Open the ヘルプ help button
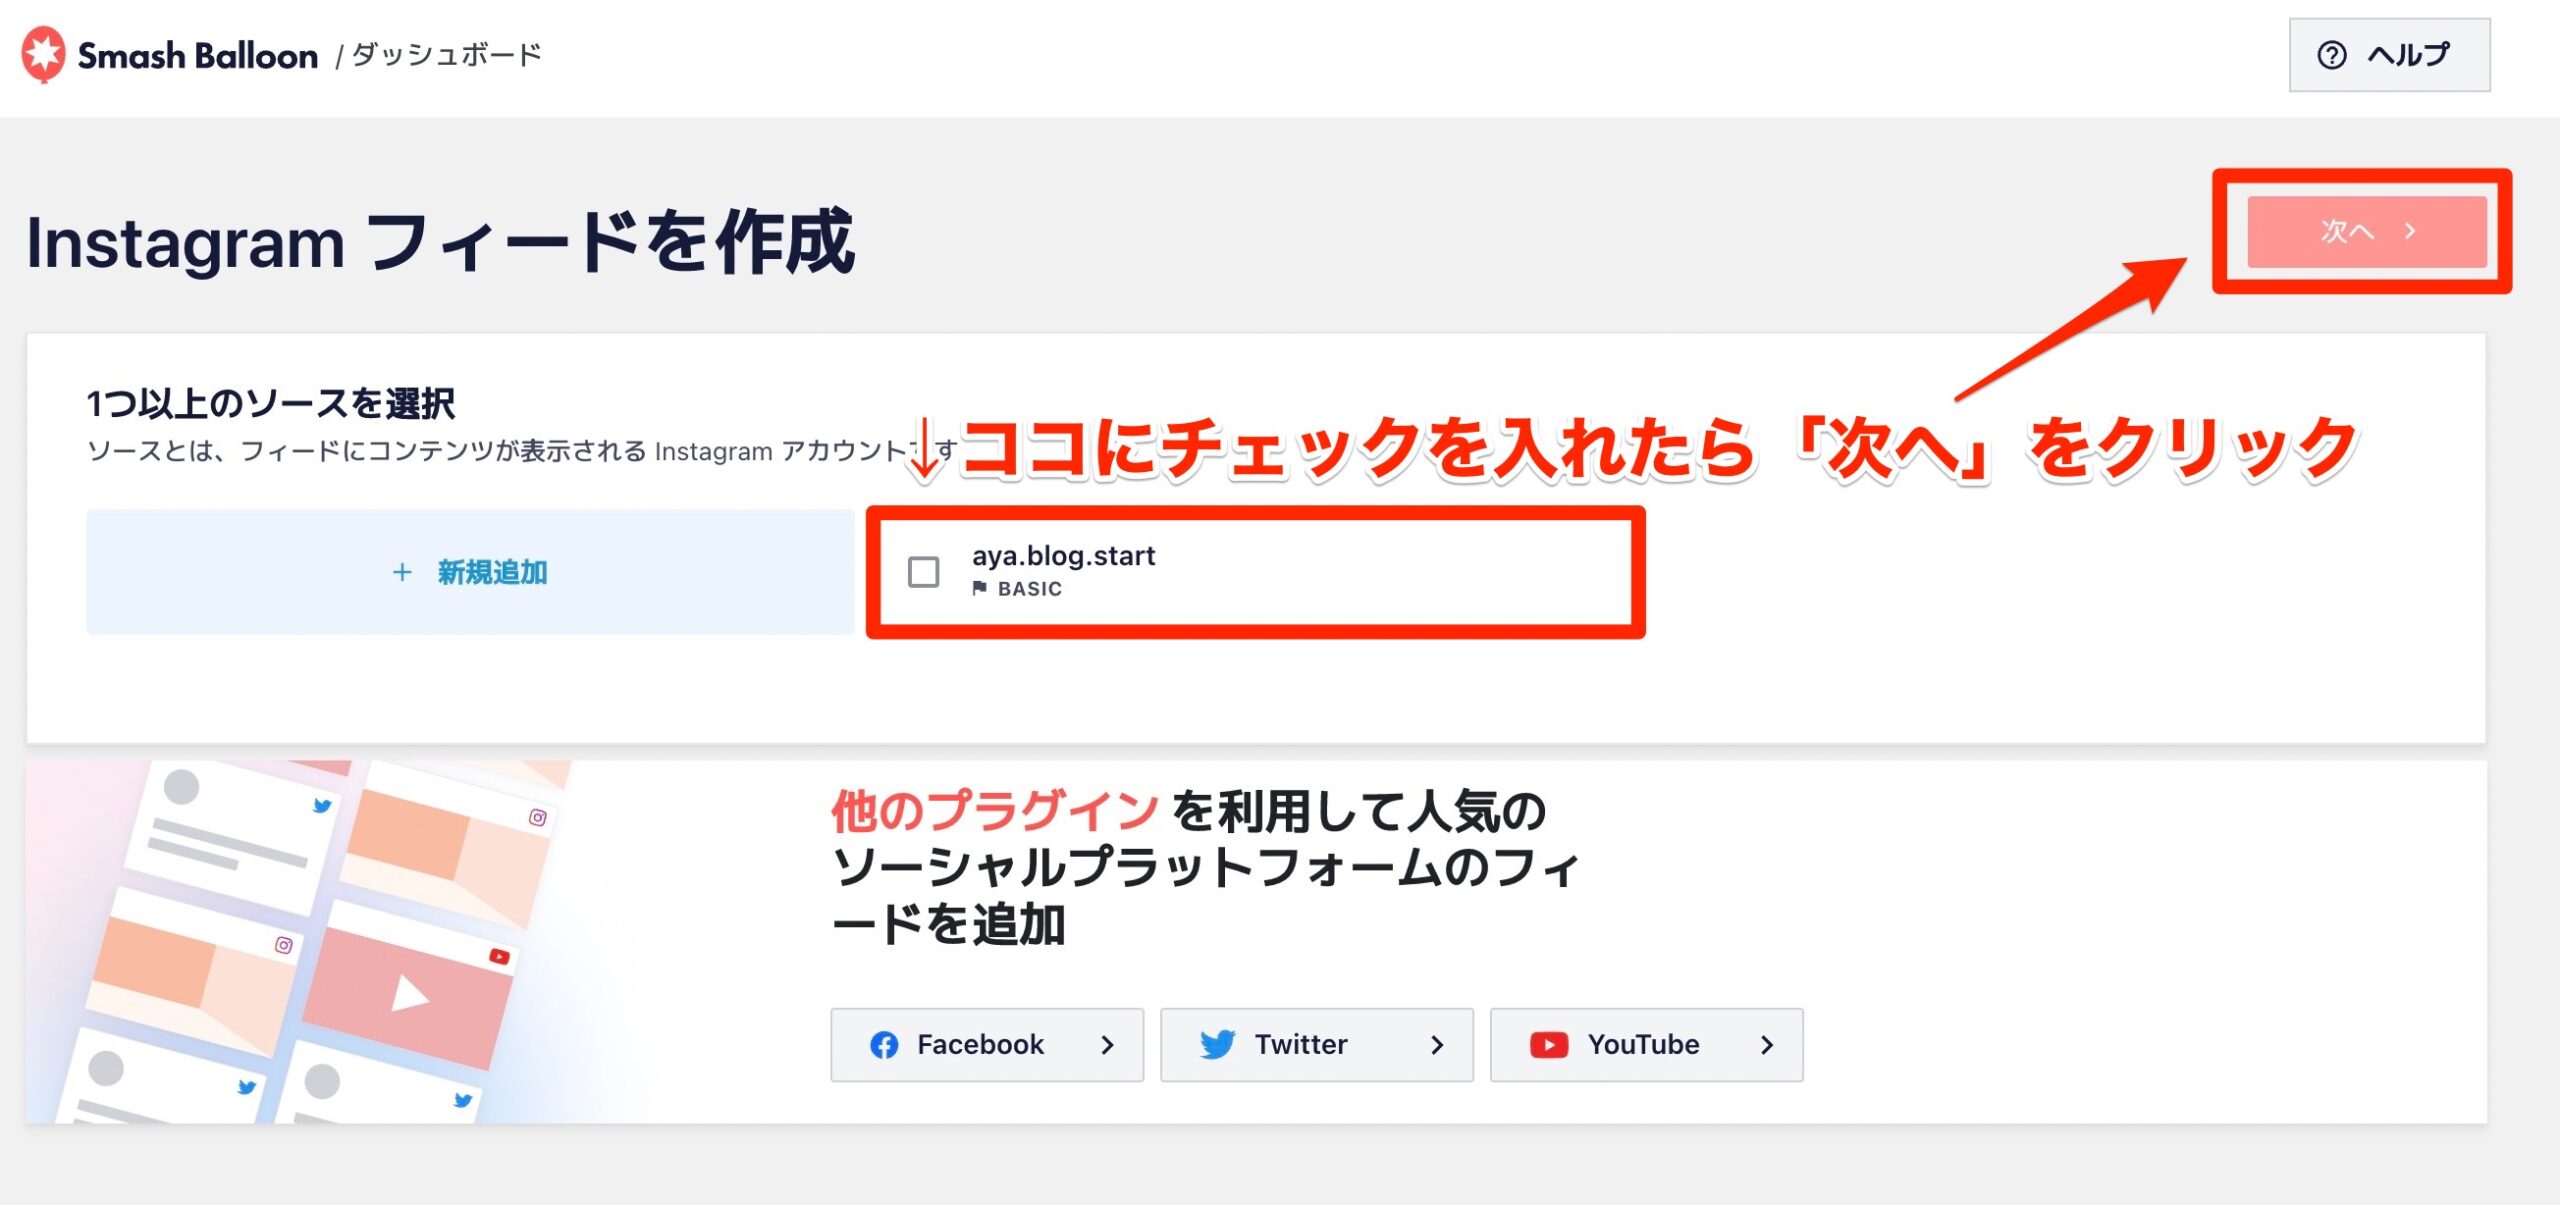Viewport: 2560px width, 1205px height. point(2389,55)
